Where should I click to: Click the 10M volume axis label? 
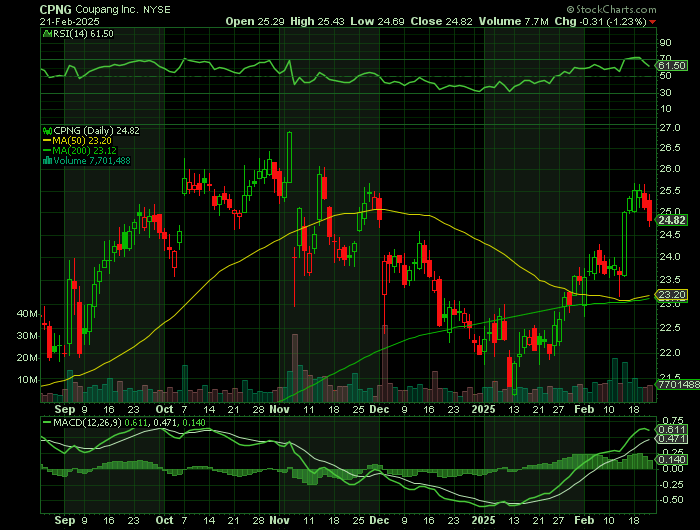point(27,380)
